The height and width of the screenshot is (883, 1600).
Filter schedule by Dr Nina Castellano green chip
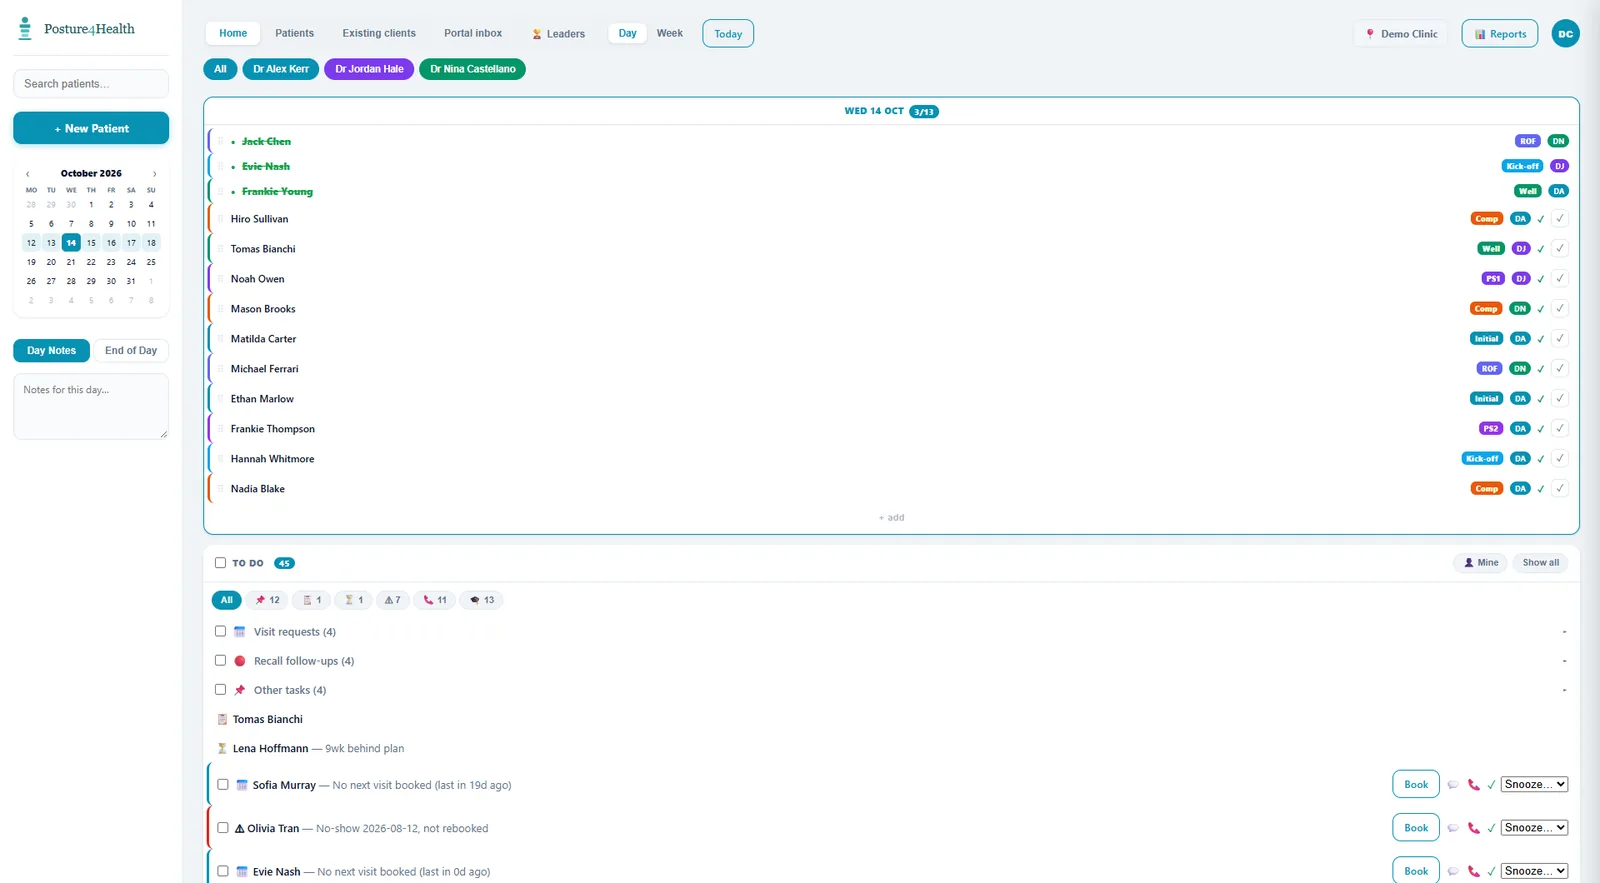point(473,69)
